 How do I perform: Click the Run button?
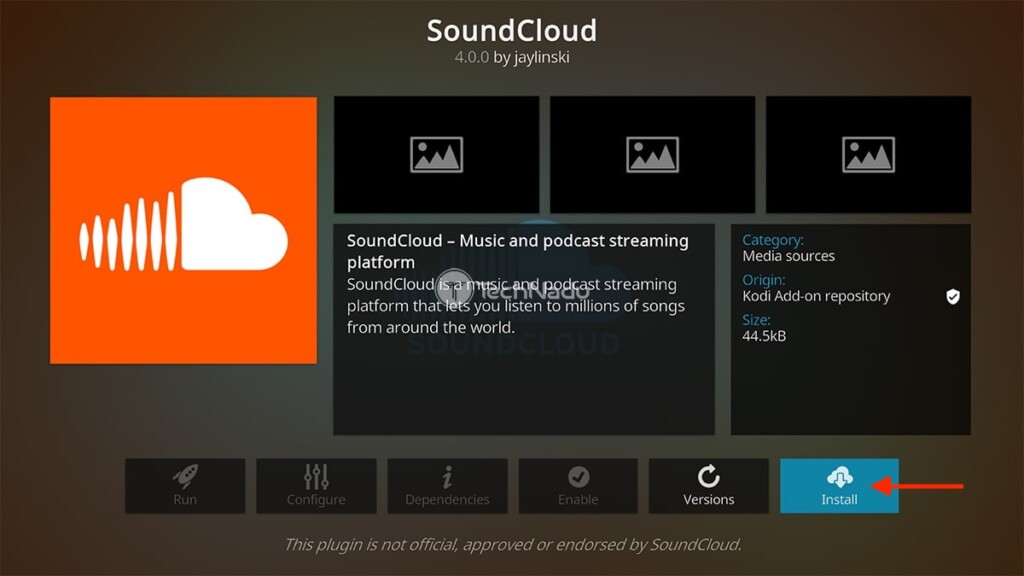[x=185, y=486]
